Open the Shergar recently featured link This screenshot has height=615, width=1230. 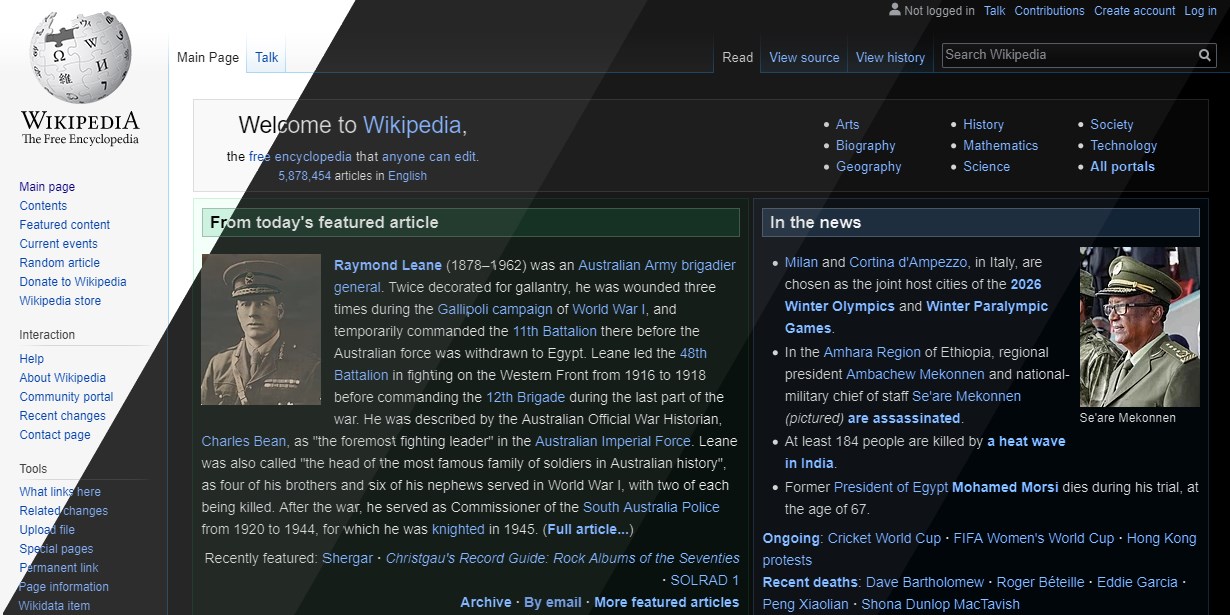pos(347,558)
